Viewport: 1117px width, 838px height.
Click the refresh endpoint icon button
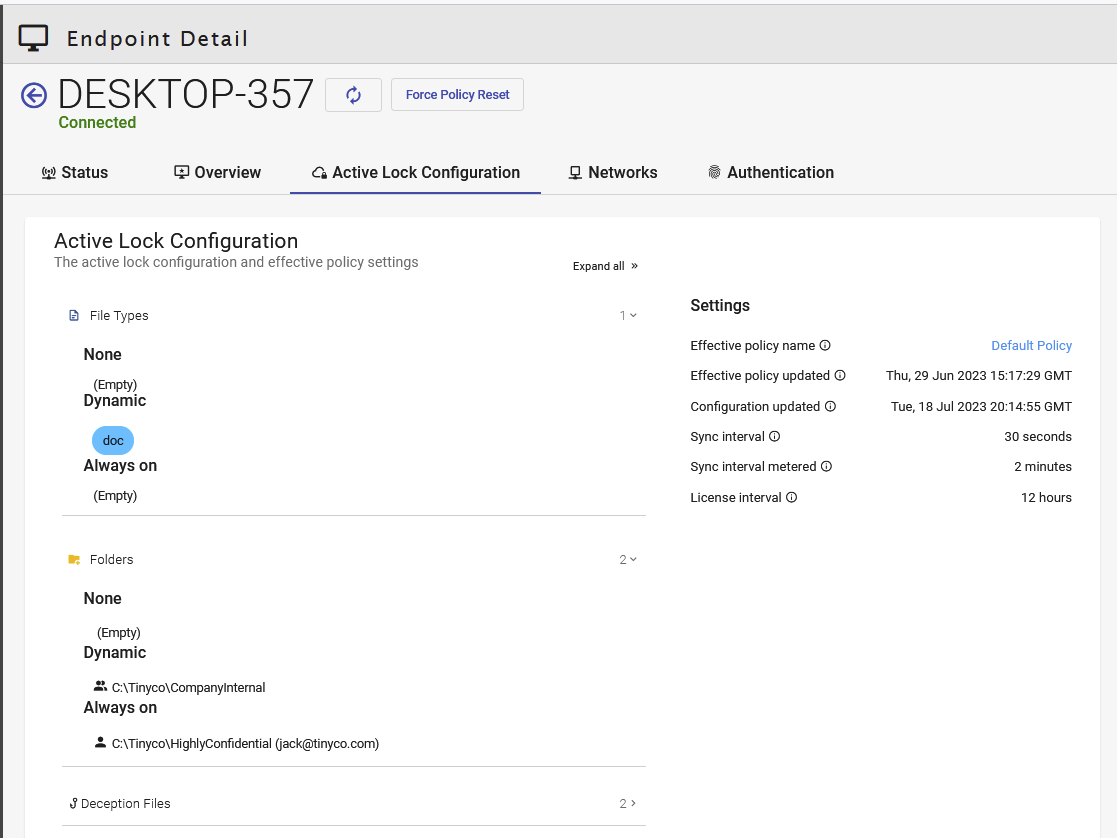(x=353, y=95)
